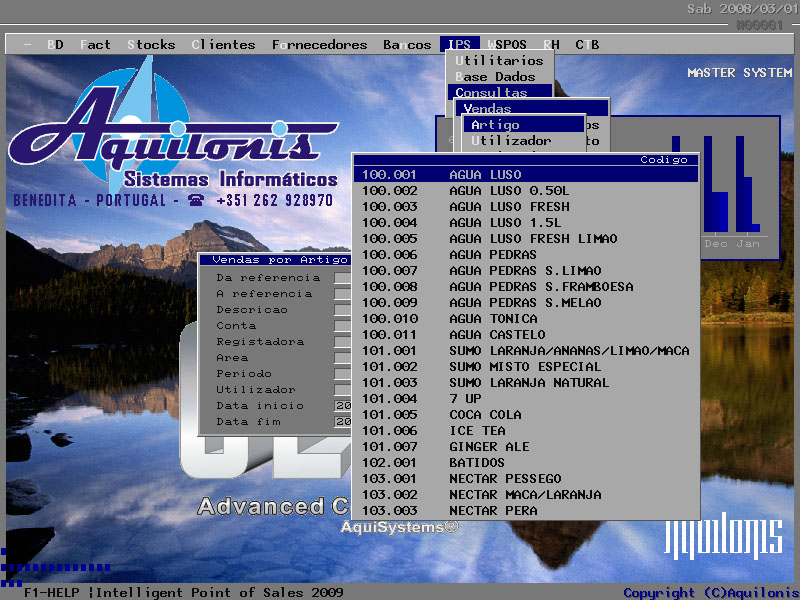Expand the Vendas submenu
800x600 pixels.
tap(488, 109)
